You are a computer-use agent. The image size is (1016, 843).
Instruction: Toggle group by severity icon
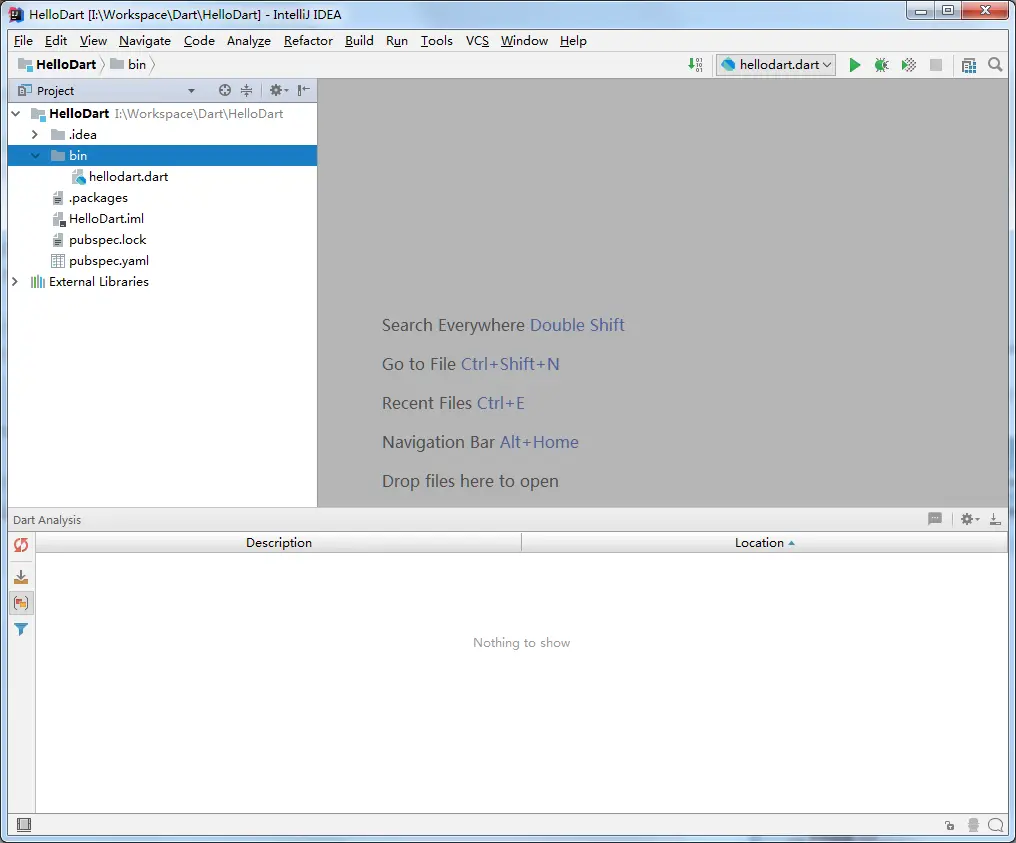21,603
